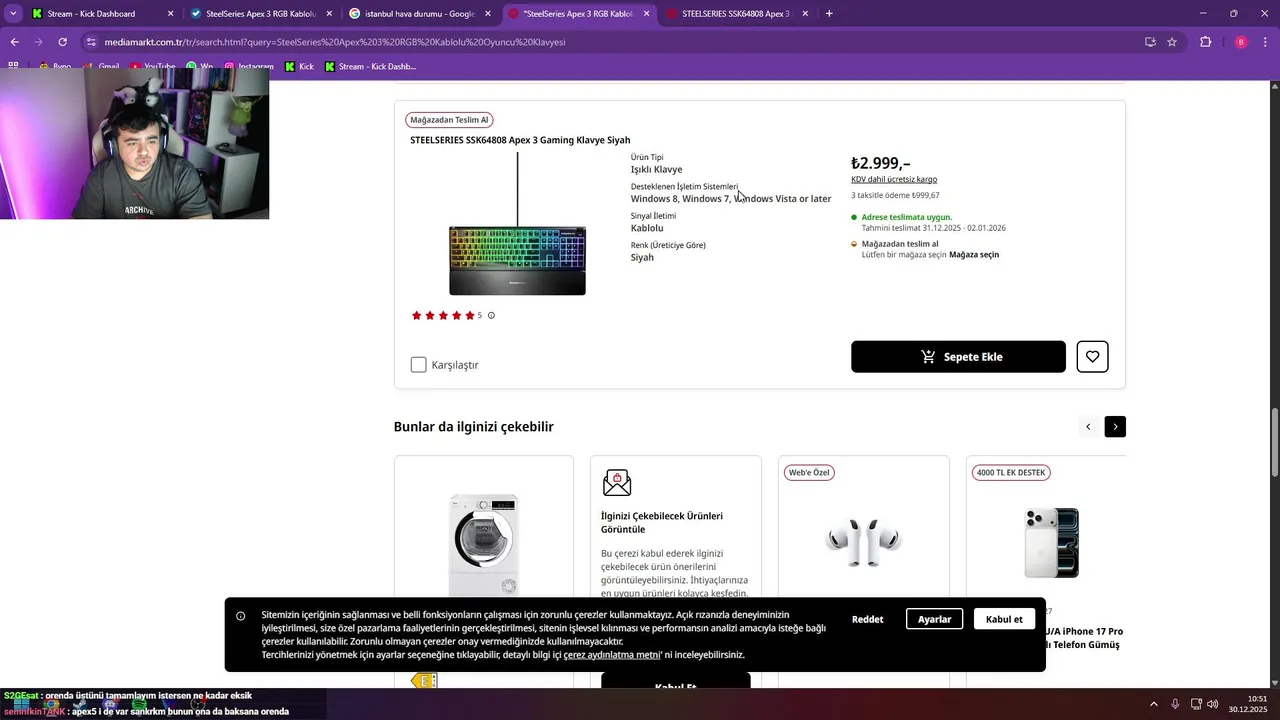Open the volume tray icon
Image resolution: width=1280 pixels, height=720 pixels.
point(1213,704)
